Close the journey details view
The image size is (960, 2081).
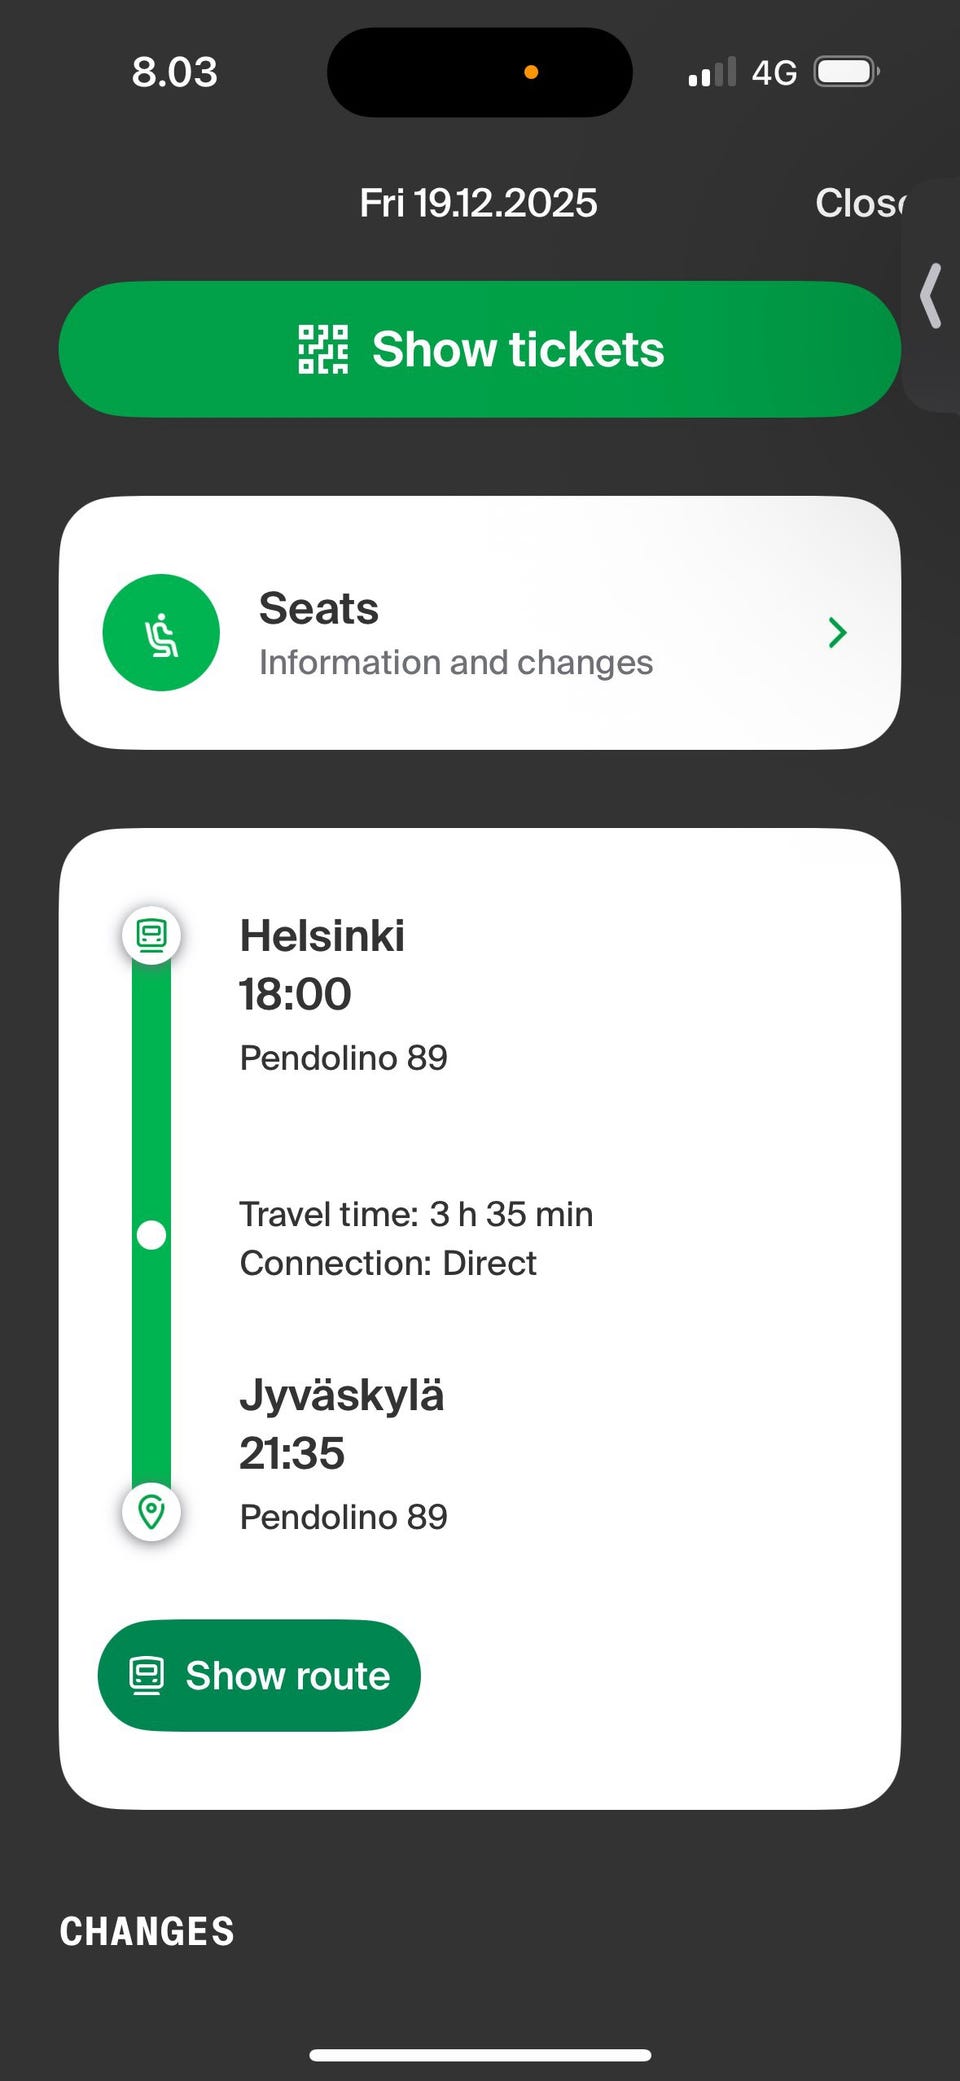pyautogui.click(x=860, y=203)
